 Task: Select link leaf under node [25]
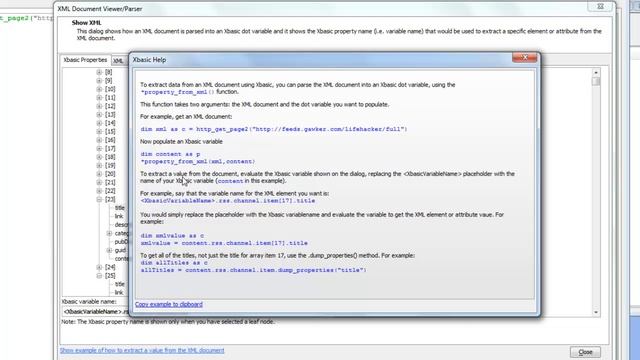click(119, 293)
